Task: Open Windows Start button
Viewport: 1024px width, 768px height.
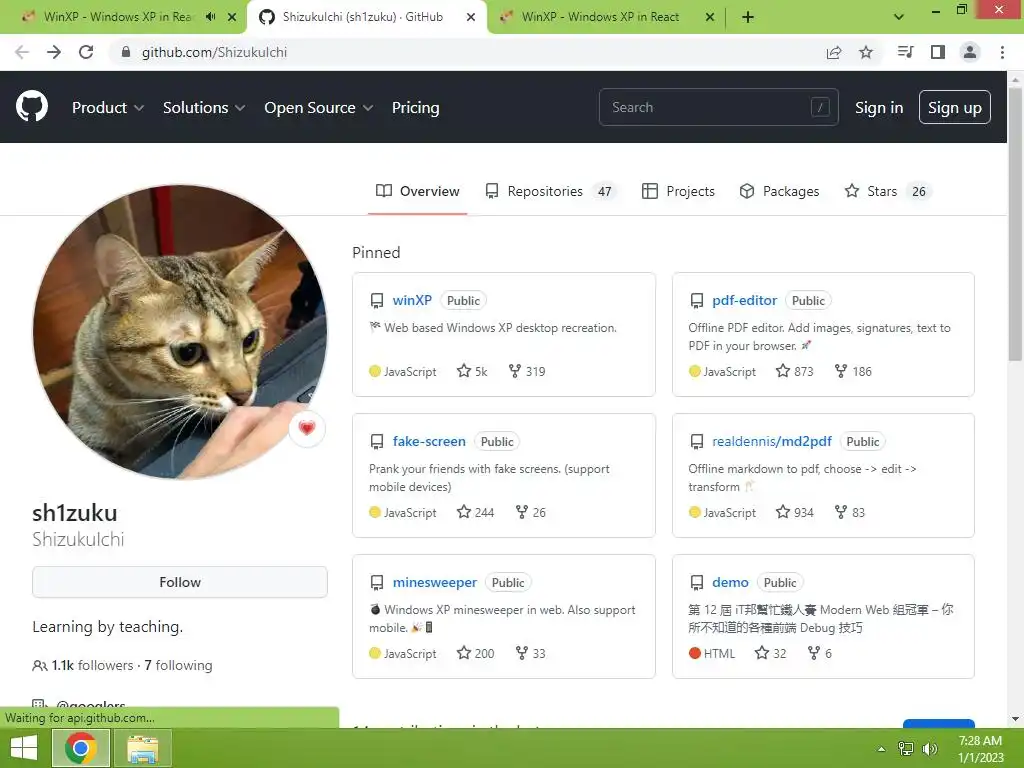Action: (24, 748)
